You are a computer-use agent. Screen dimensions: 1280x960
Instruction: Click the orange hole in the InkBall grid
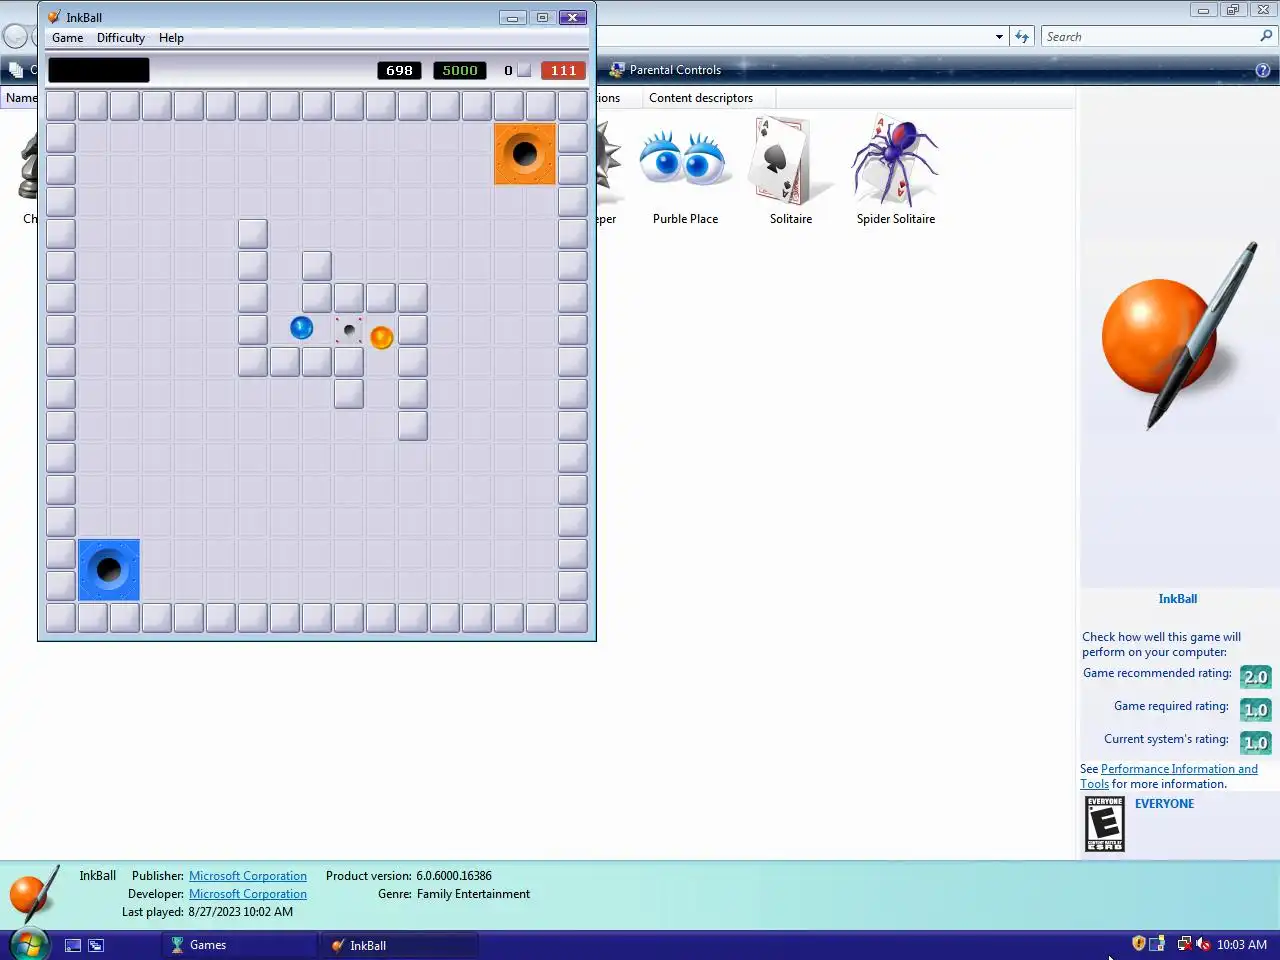(x=525, y=154)
